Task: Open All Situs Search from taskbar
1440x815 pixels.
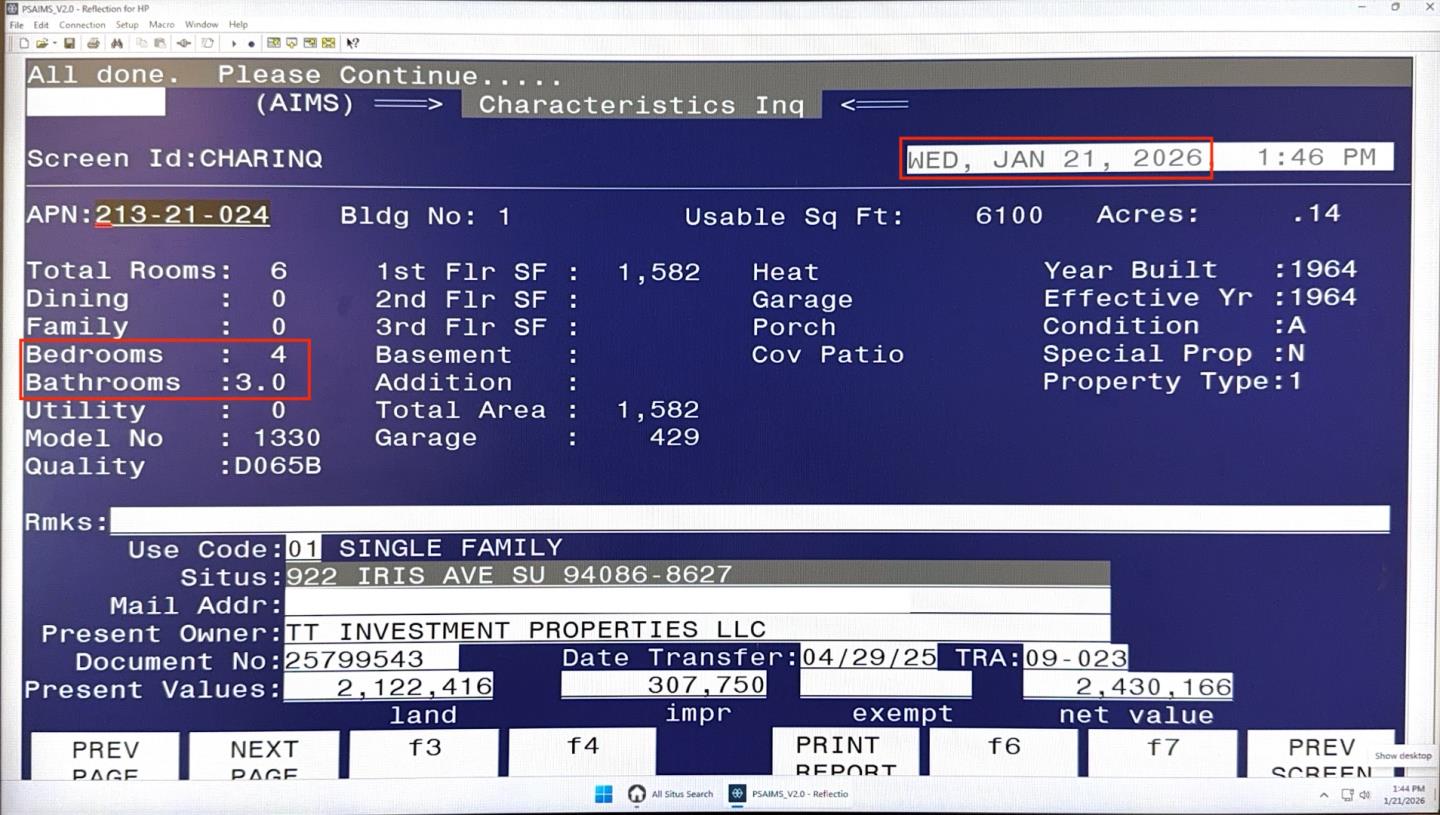Action: pos(671,794)
